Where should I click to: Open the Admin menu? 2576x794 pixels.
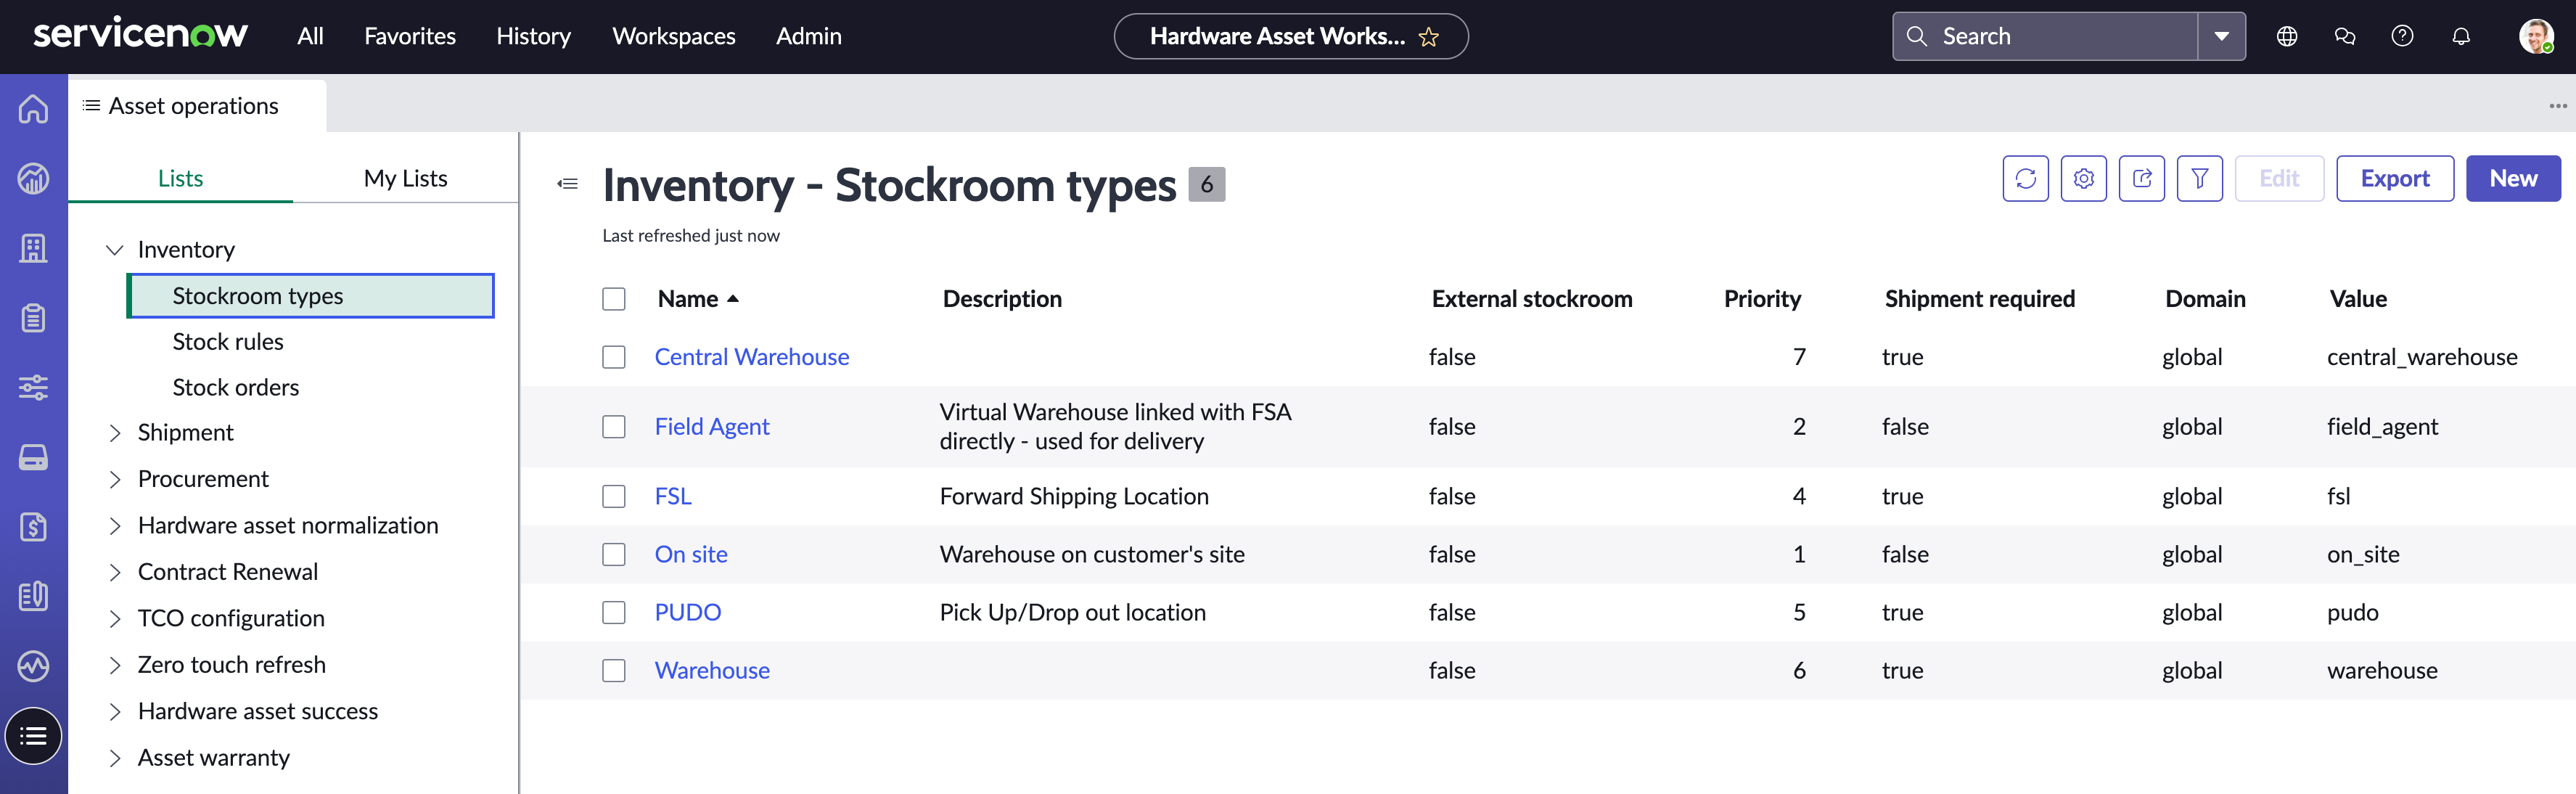coord(809,37)
